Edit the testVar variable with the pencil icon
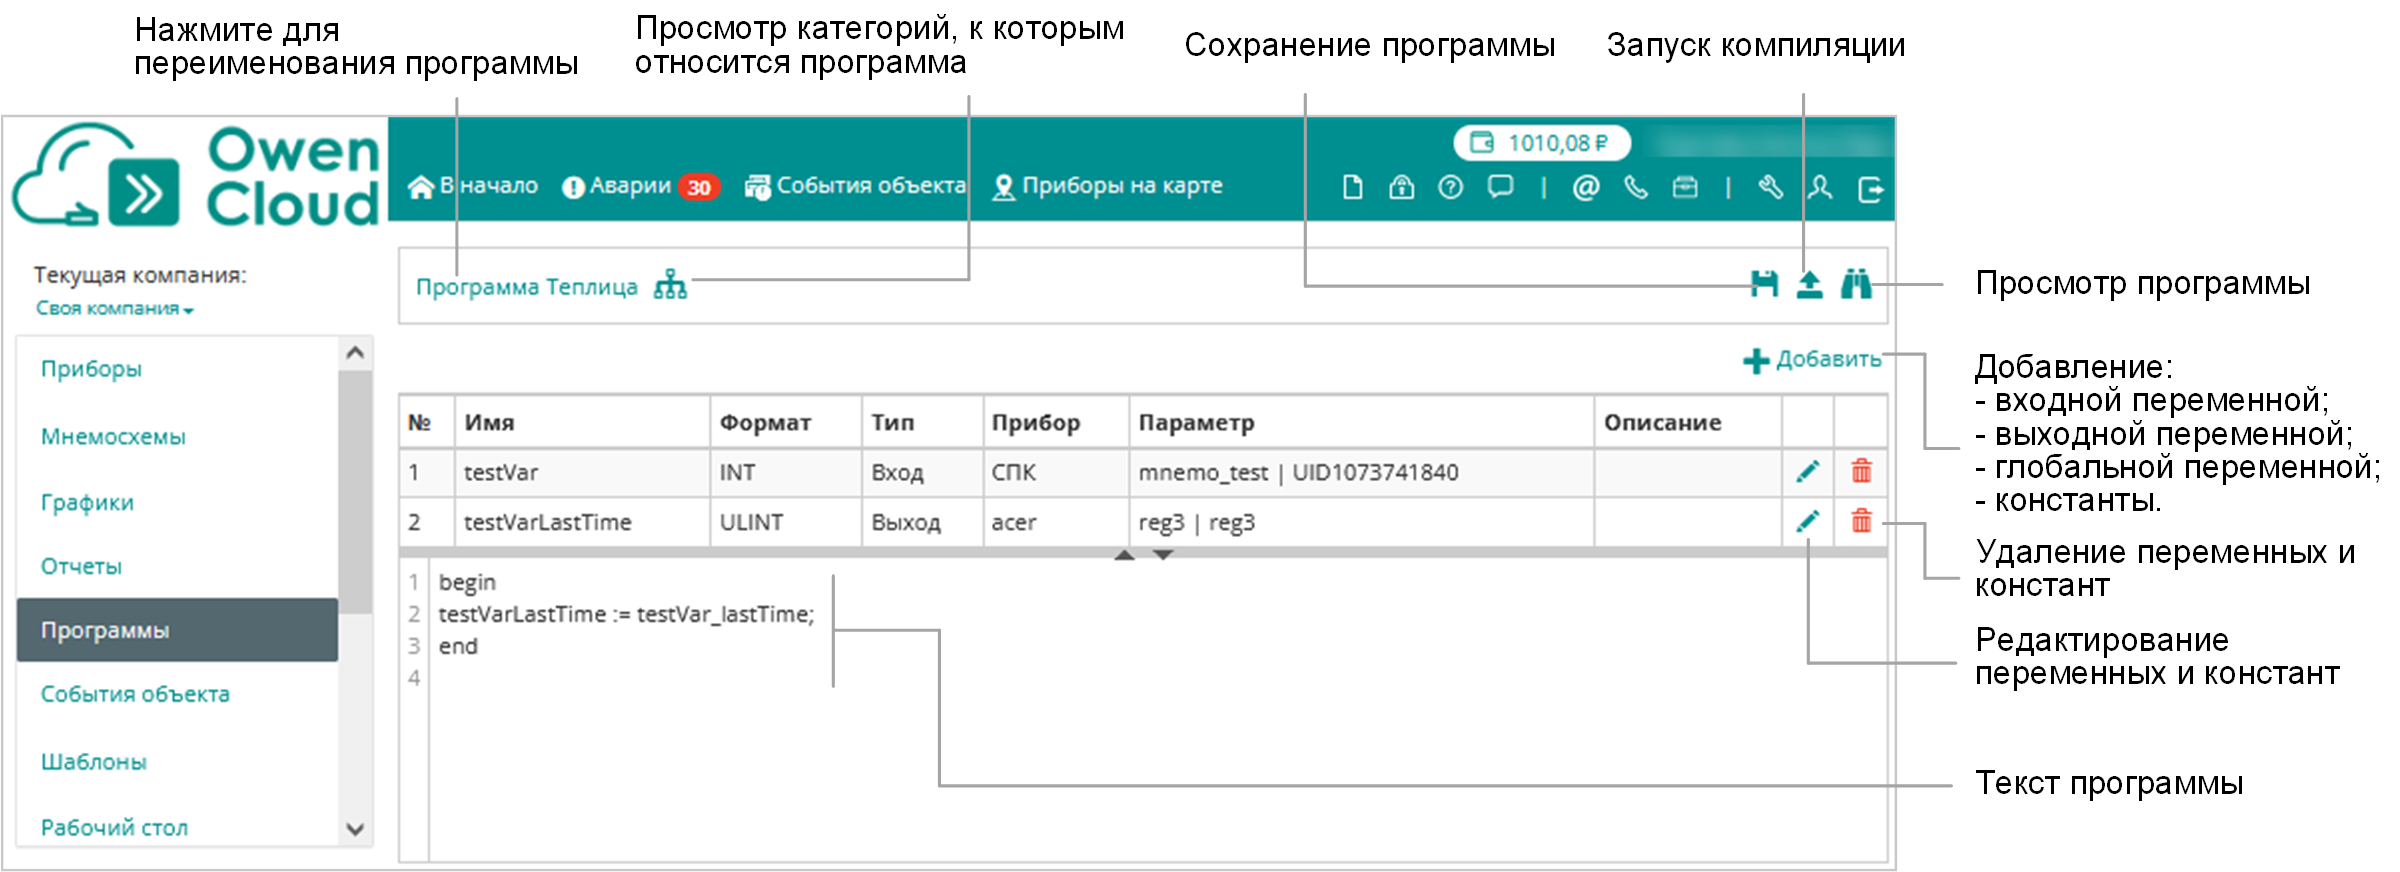 (x=1807, y=472)
